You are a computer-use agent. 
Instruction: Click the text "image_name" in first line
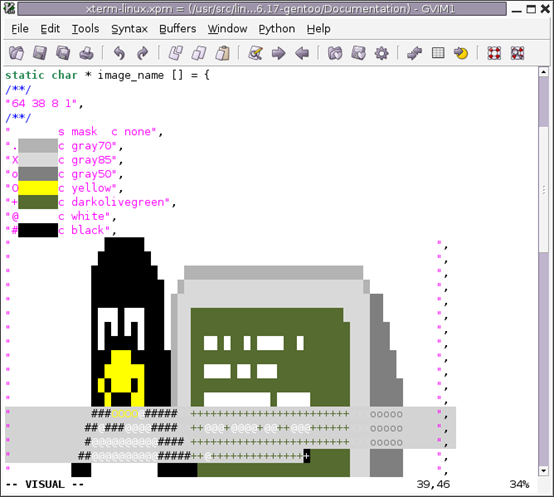131,75
